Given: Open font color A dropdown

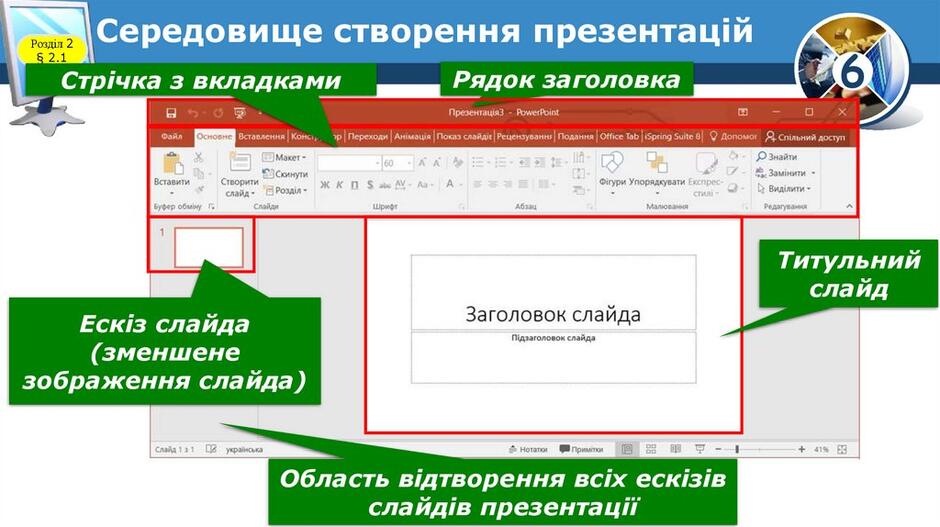Looking at the screenshot, I should click(x=453, y=185).
